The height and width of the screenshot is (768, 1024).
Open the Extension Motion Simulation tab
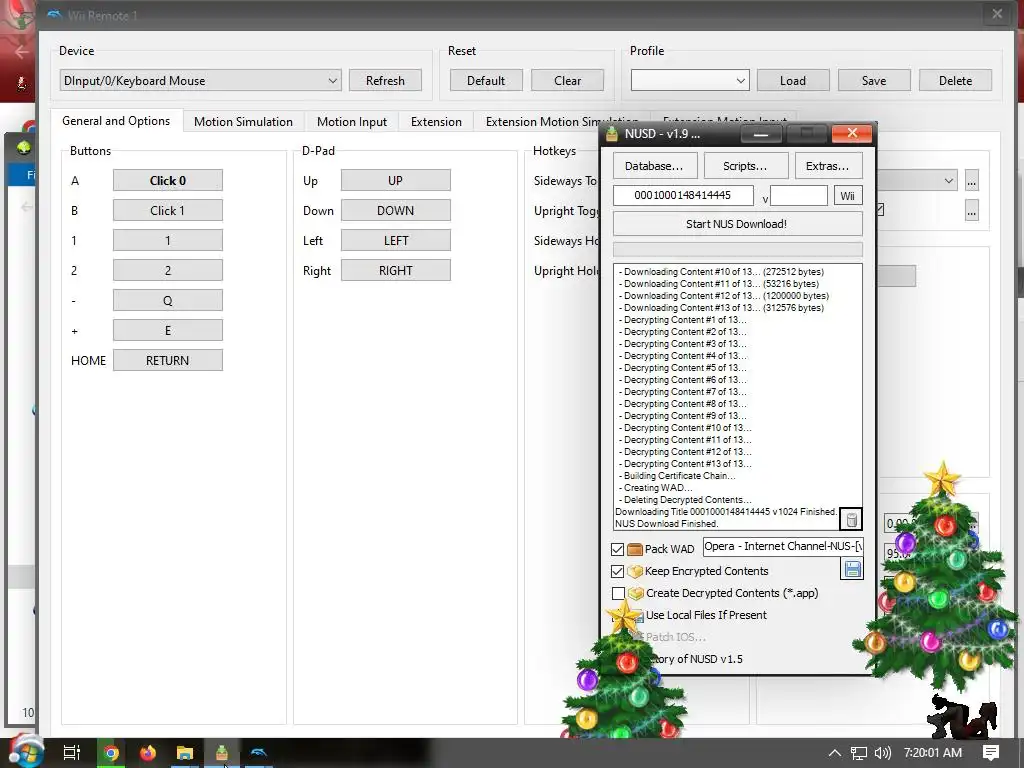[x=562, y=121]
